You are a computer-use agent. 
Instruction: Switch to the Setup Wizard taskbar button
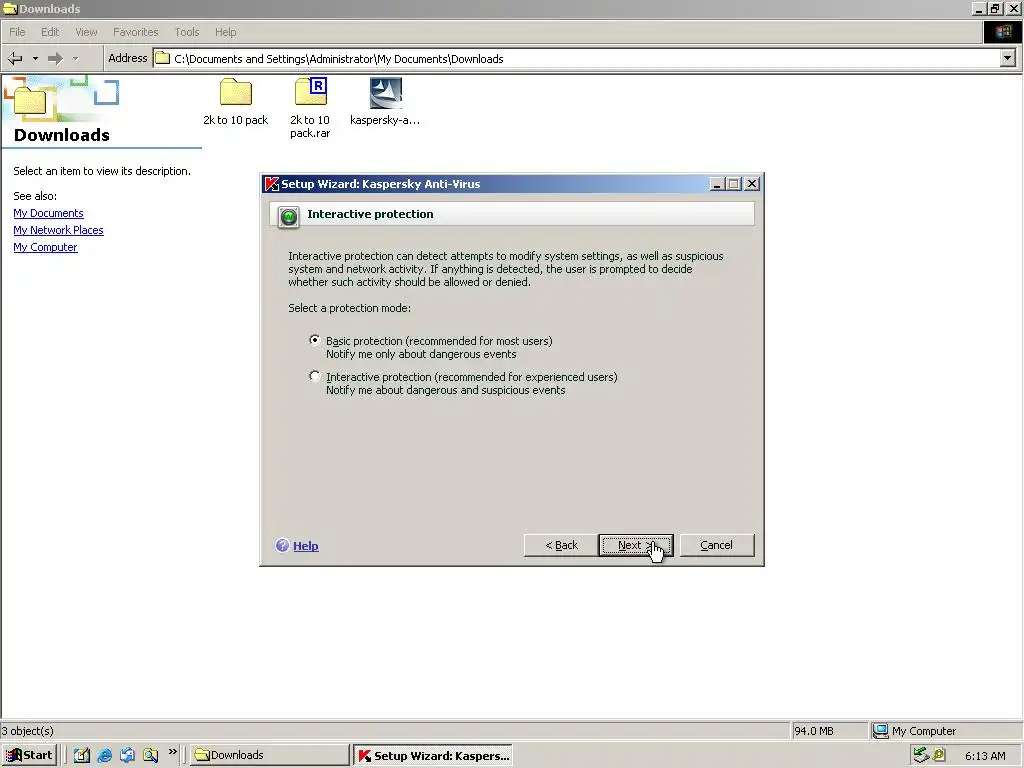(433, 755)
